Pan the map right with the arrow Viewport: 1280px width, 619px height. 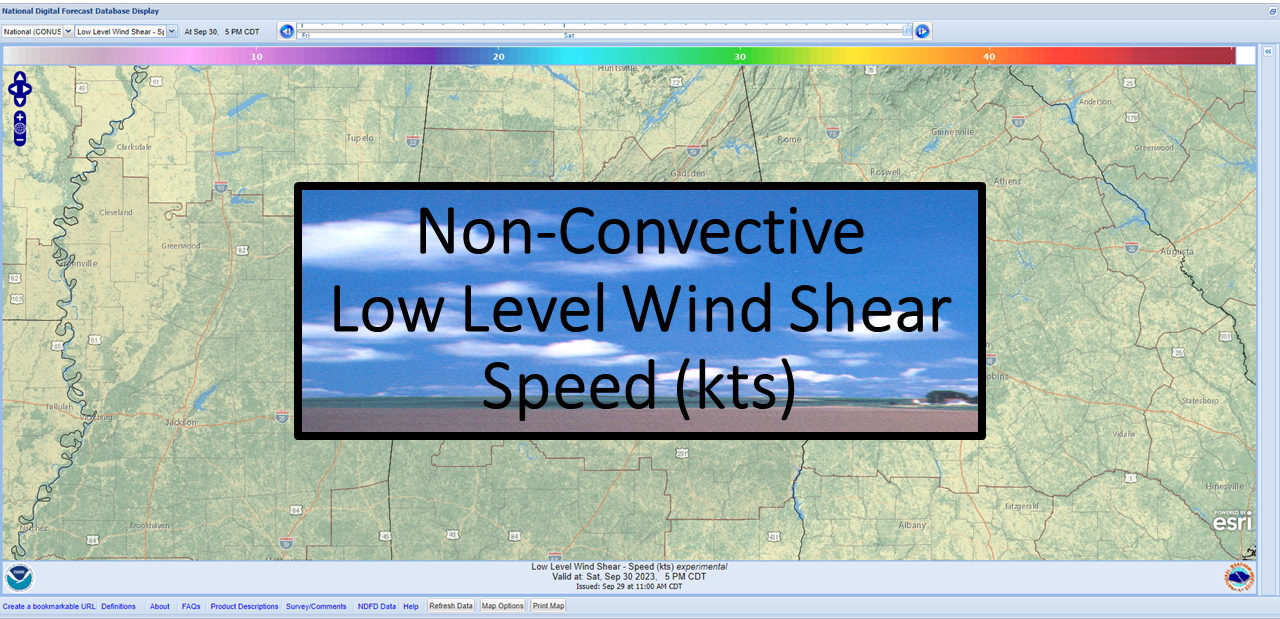click(x=28, y=89)
